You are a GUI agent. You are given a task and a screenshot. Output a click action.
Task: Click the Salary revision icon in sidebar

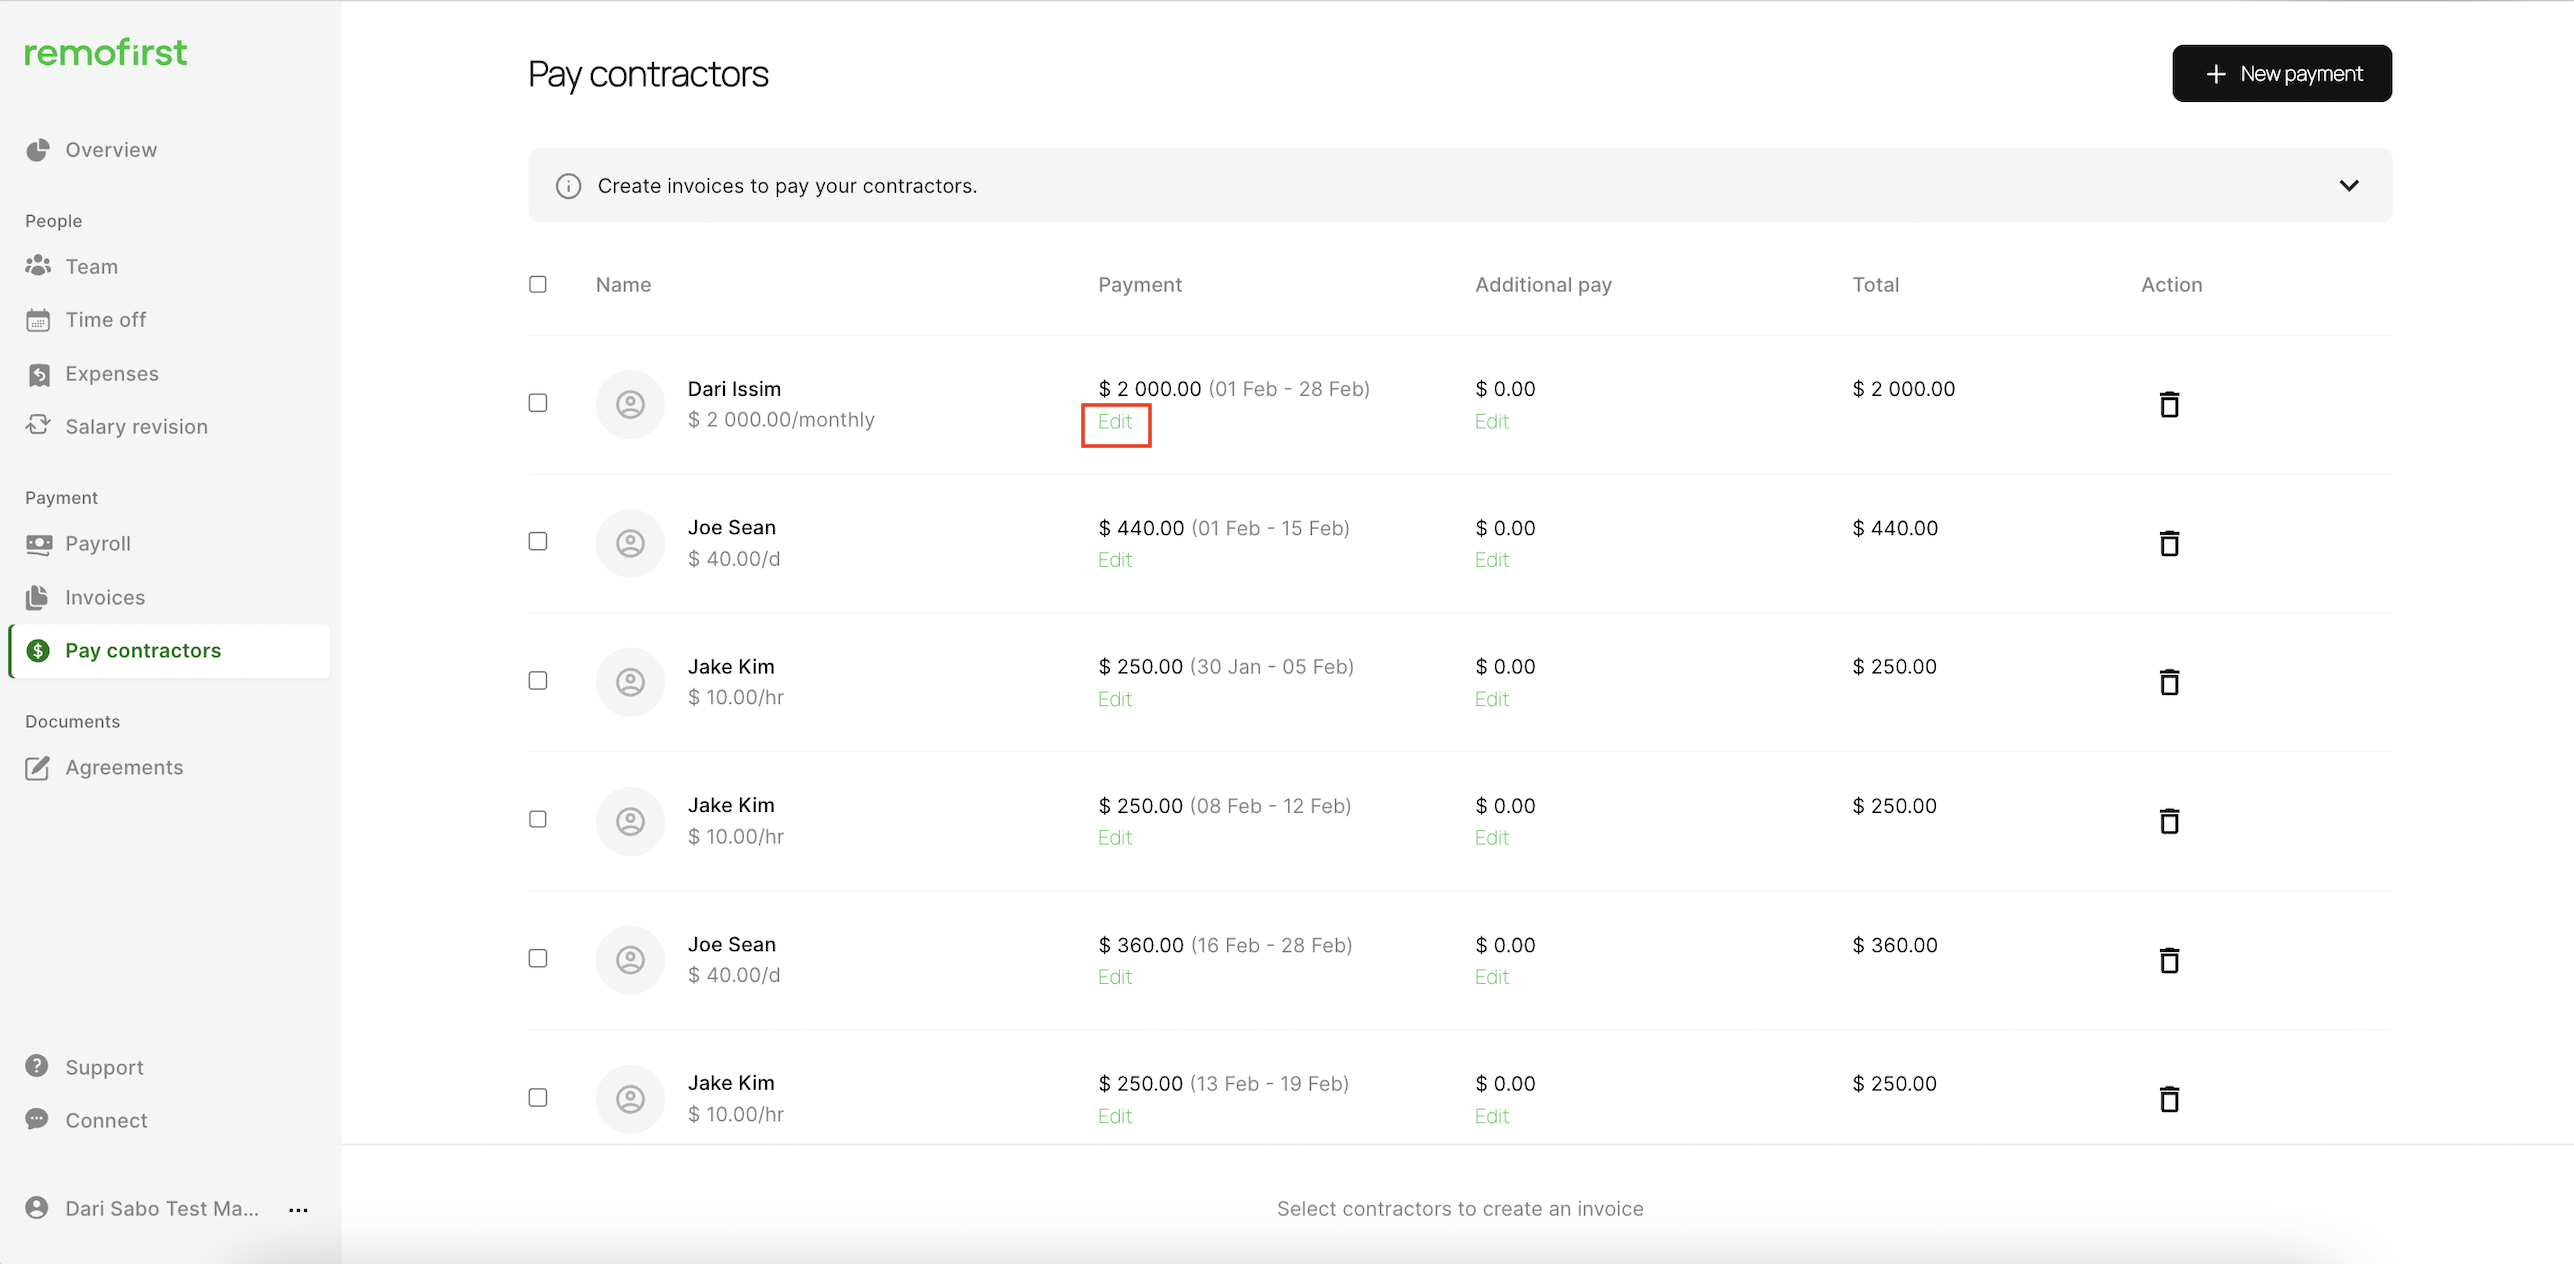38,426
